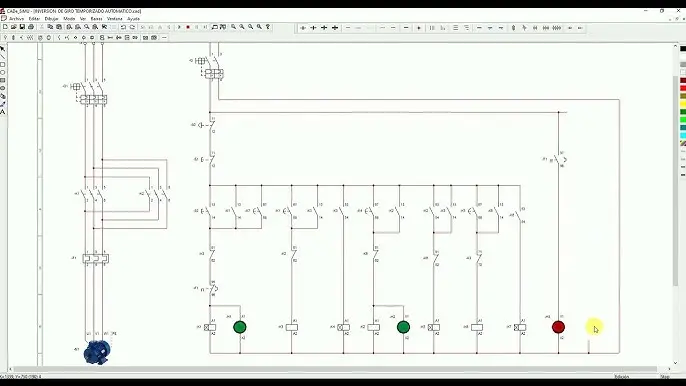Image resolution: width=686 pixels, height=386 pixels.
Task: Click the blue motor symbol
Action: [x=97, y=352]
